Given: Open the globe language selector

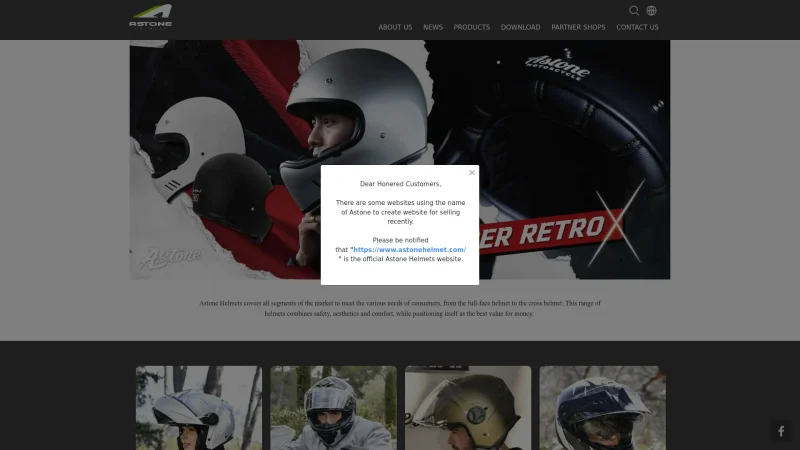Looking at the screenshot, I should click(x=652, y=11).
